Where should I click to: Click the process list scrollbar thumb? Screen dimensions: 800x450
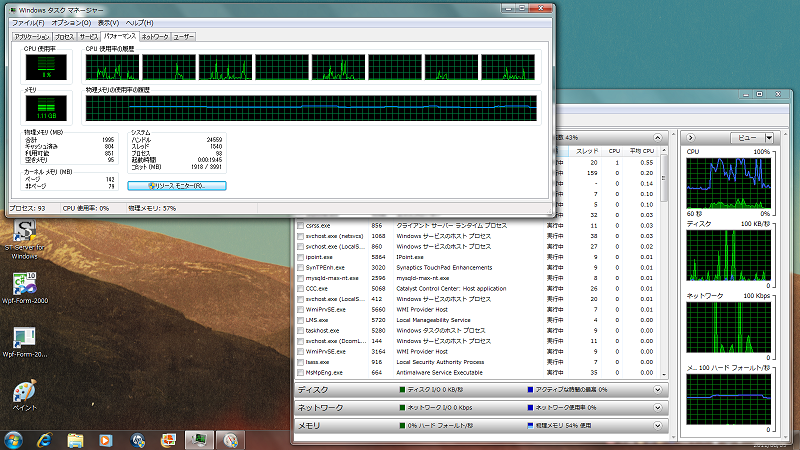(x=664, y=178)
